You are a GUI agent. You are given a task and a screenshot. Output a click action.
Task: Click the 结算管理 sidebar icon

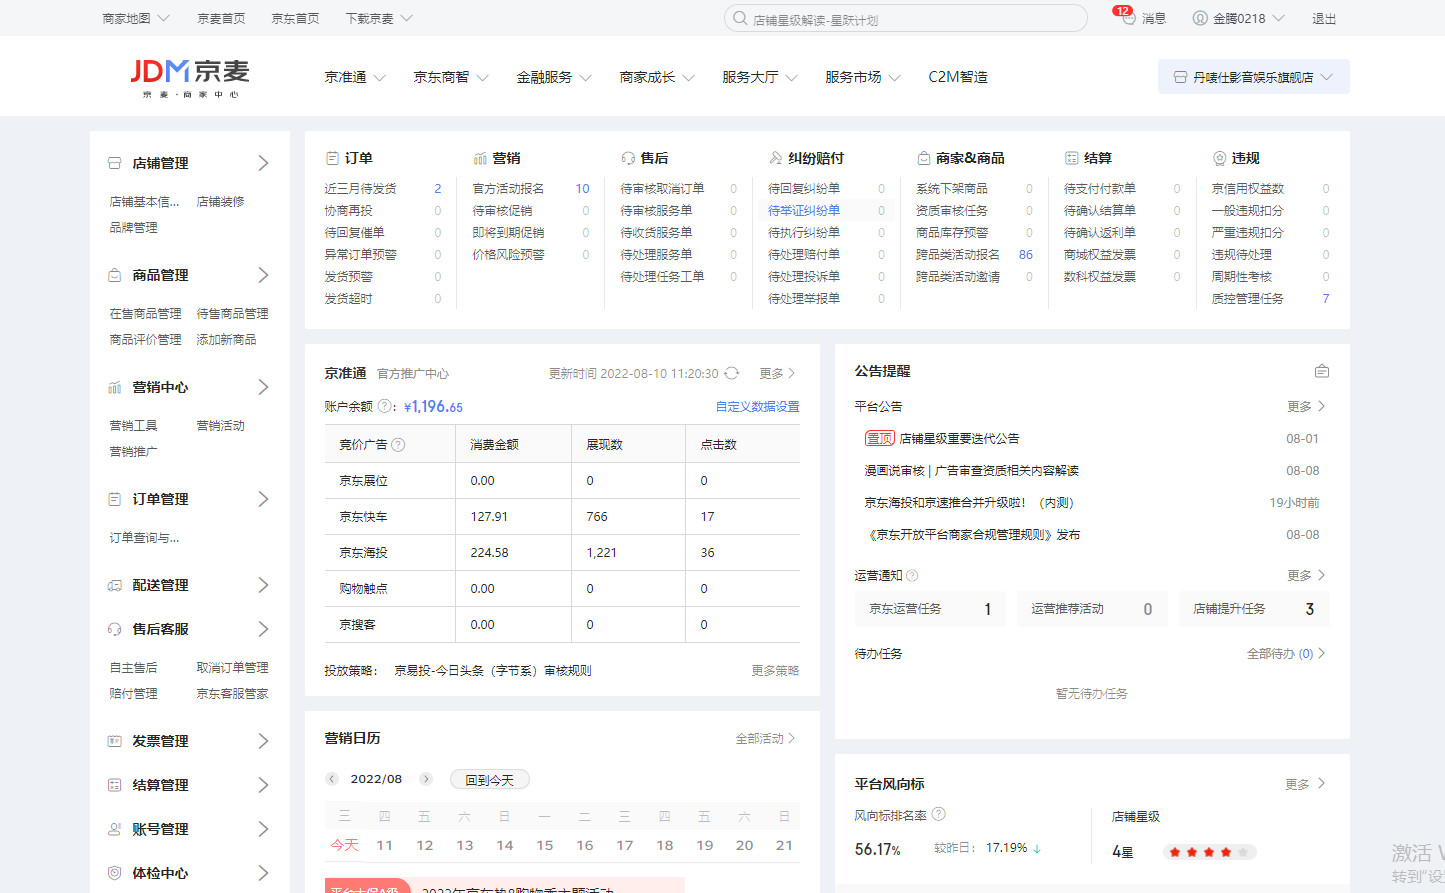click(115, 785)
